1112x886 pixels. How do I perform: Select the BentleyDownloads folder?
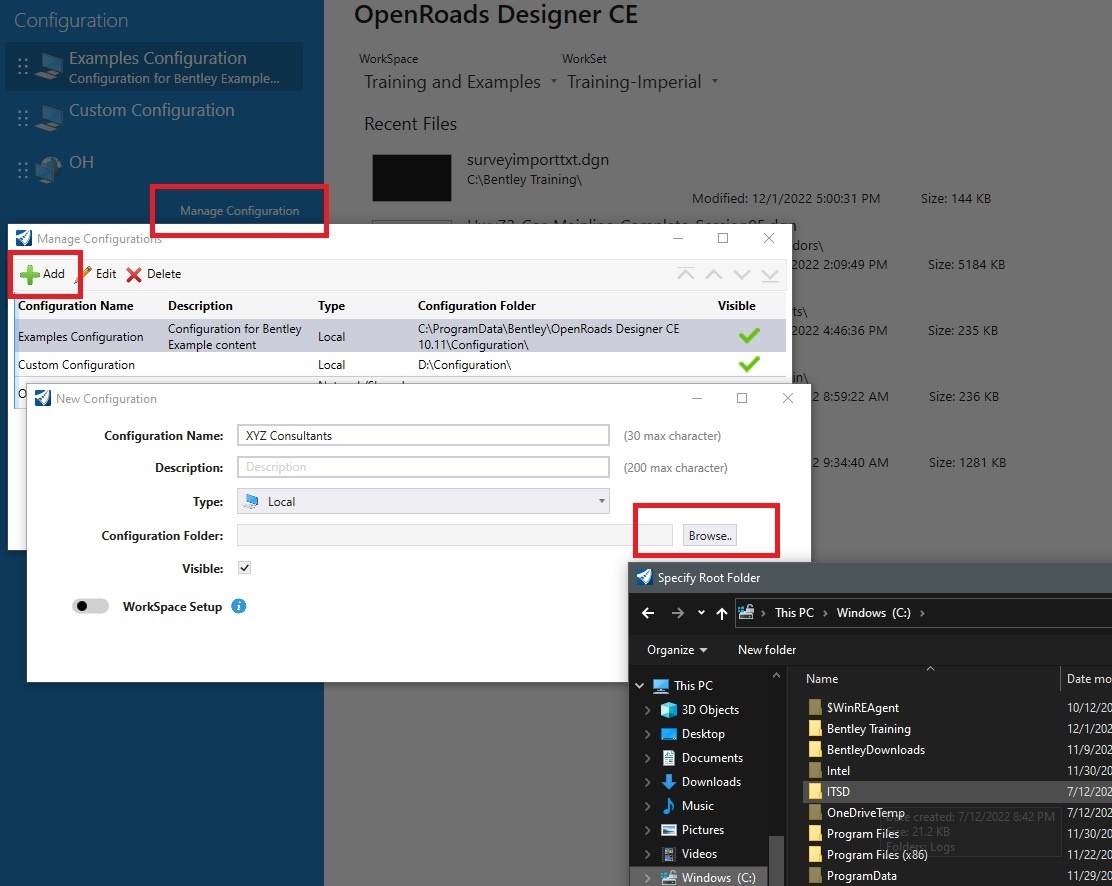coord(876,750)
